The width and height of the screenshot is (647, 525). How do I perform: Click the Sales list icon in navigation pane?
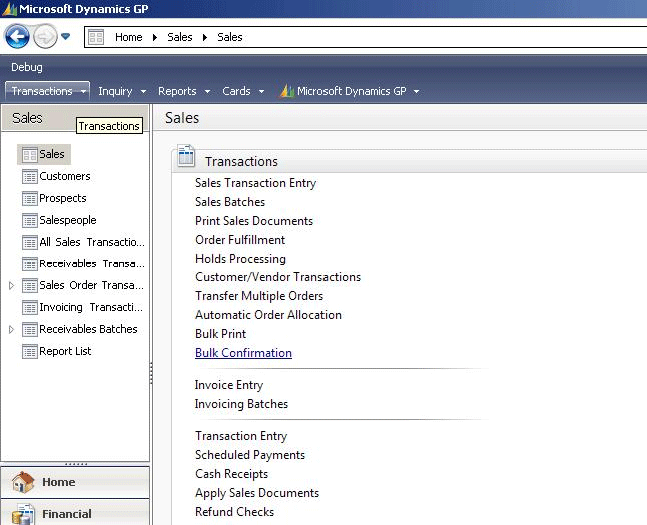click(29, 155)
